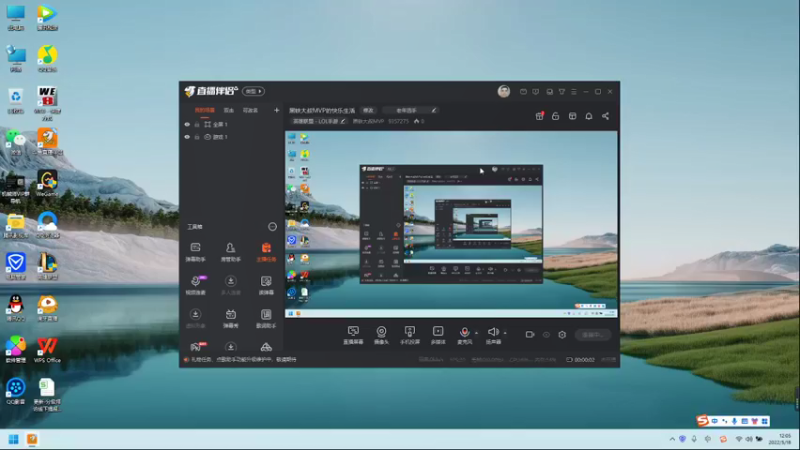Click the notice text in the status bar

point(243,360)
